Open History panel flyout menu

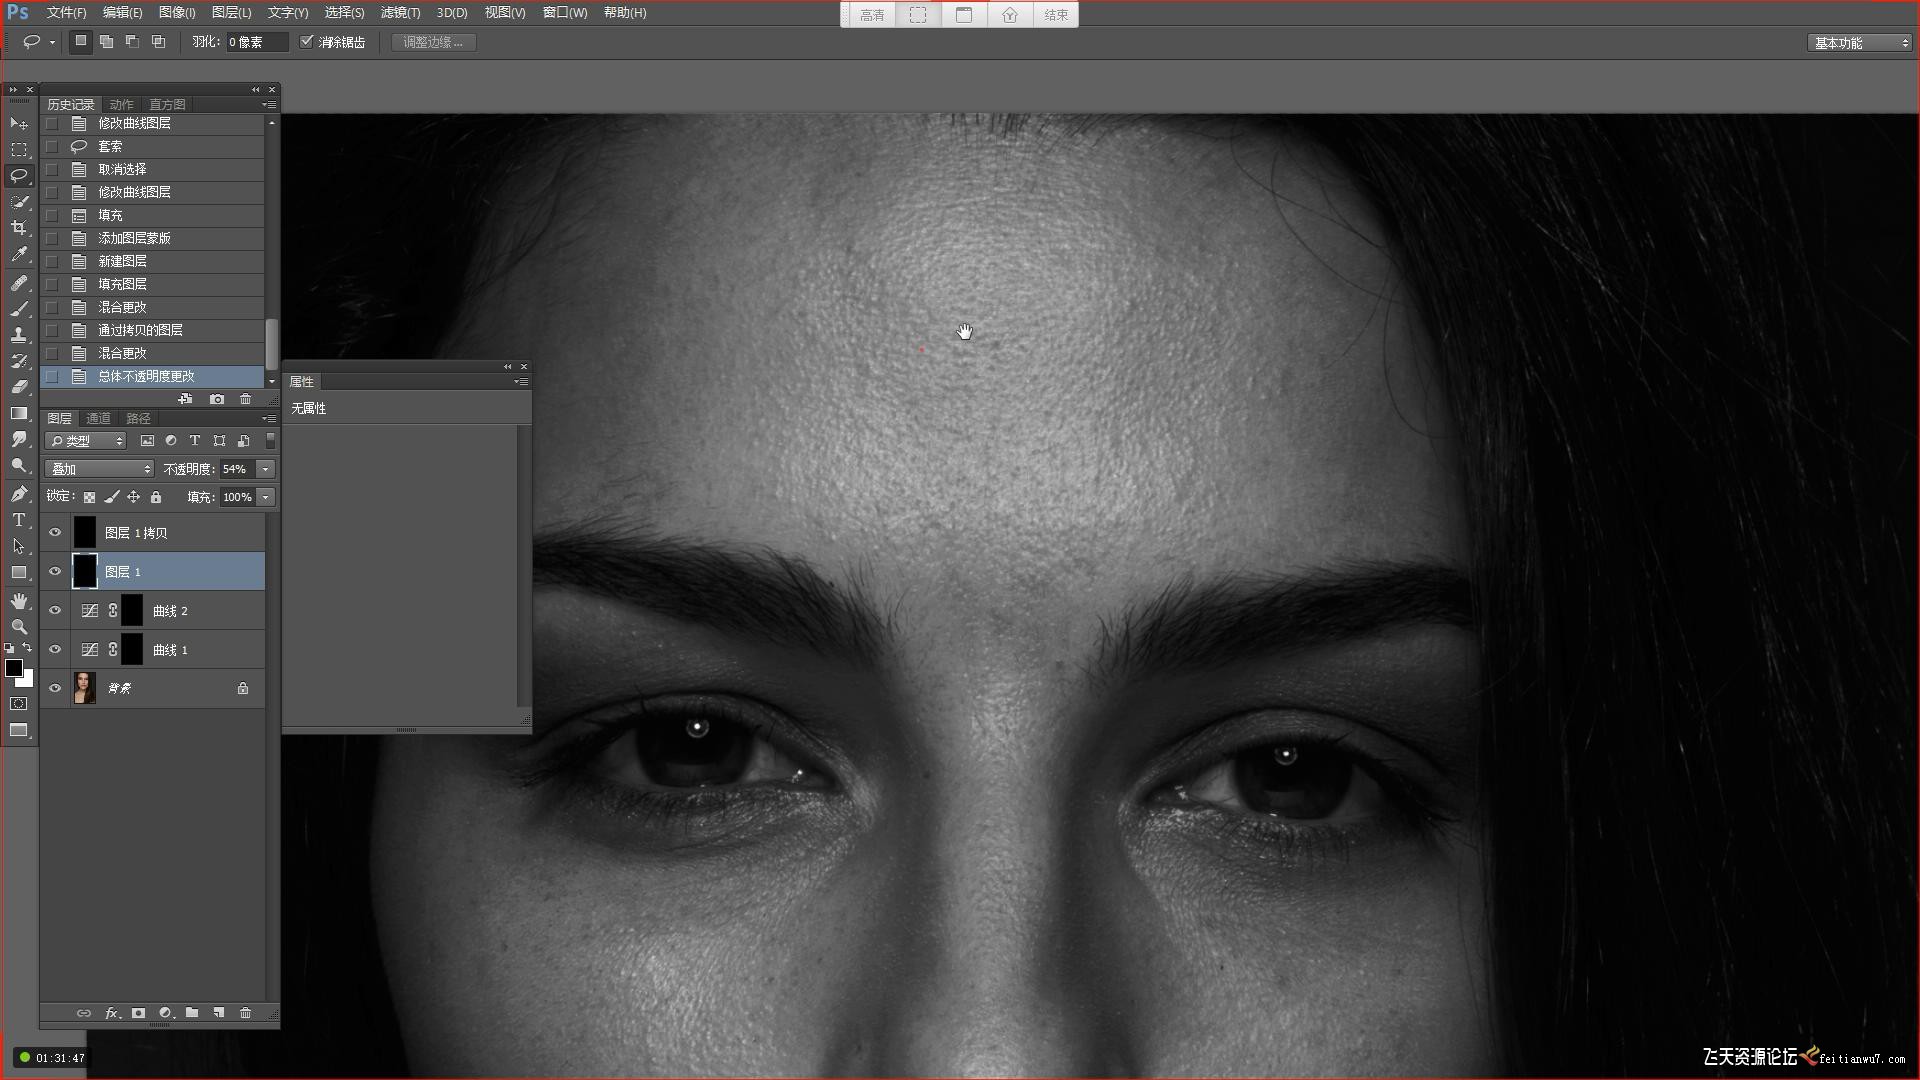tap(269, 104)
